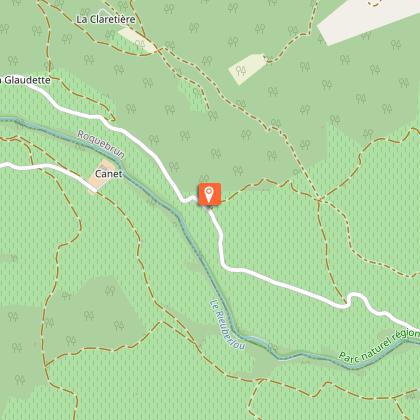420x420 pixels.
Task: Click the Glaudette place label
Action: (x=25, y=80)
